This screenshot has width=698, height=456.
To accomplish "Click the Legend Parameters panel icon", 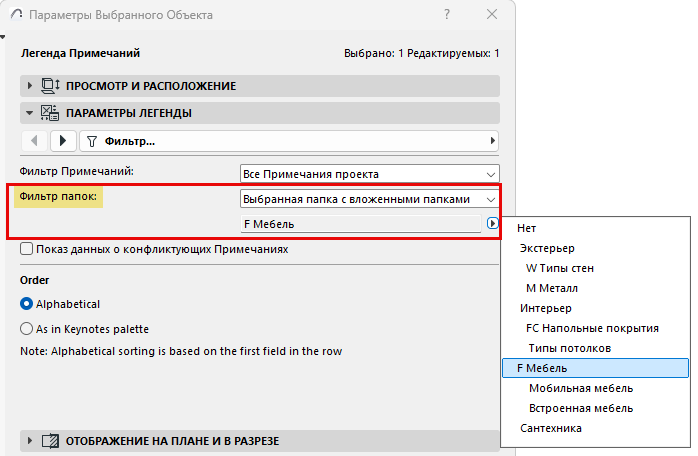I will 50,113.
